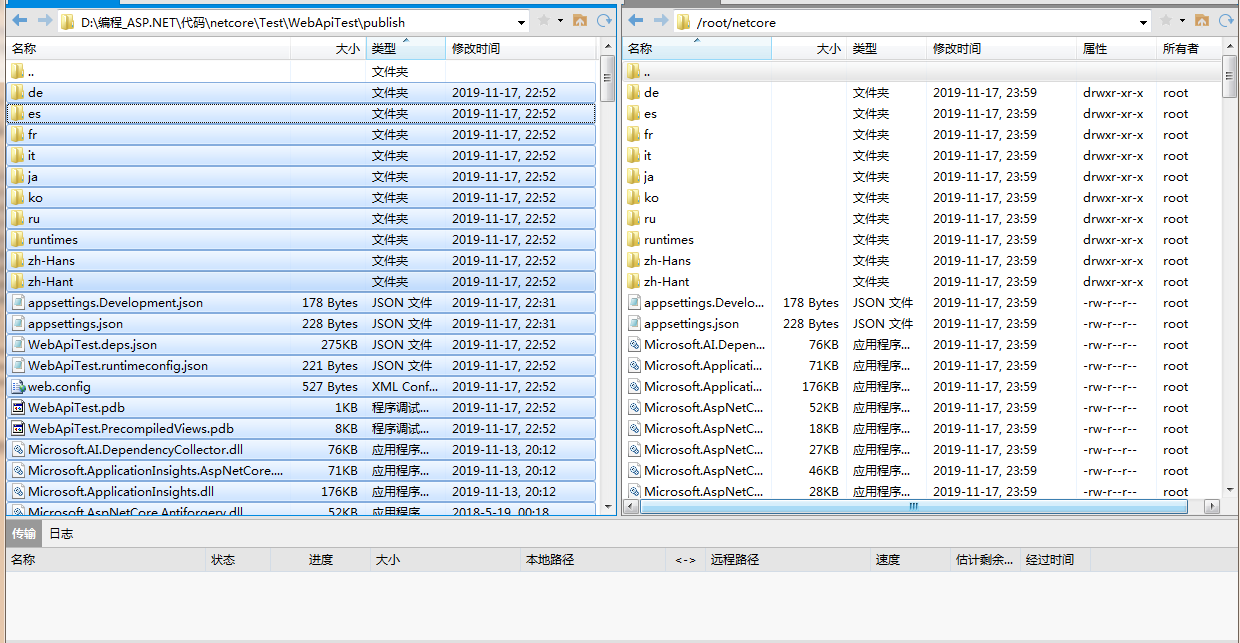Click the remote zh-Hans folder icon
Viewport: 1240px width, 643px height.
[634, 261]
